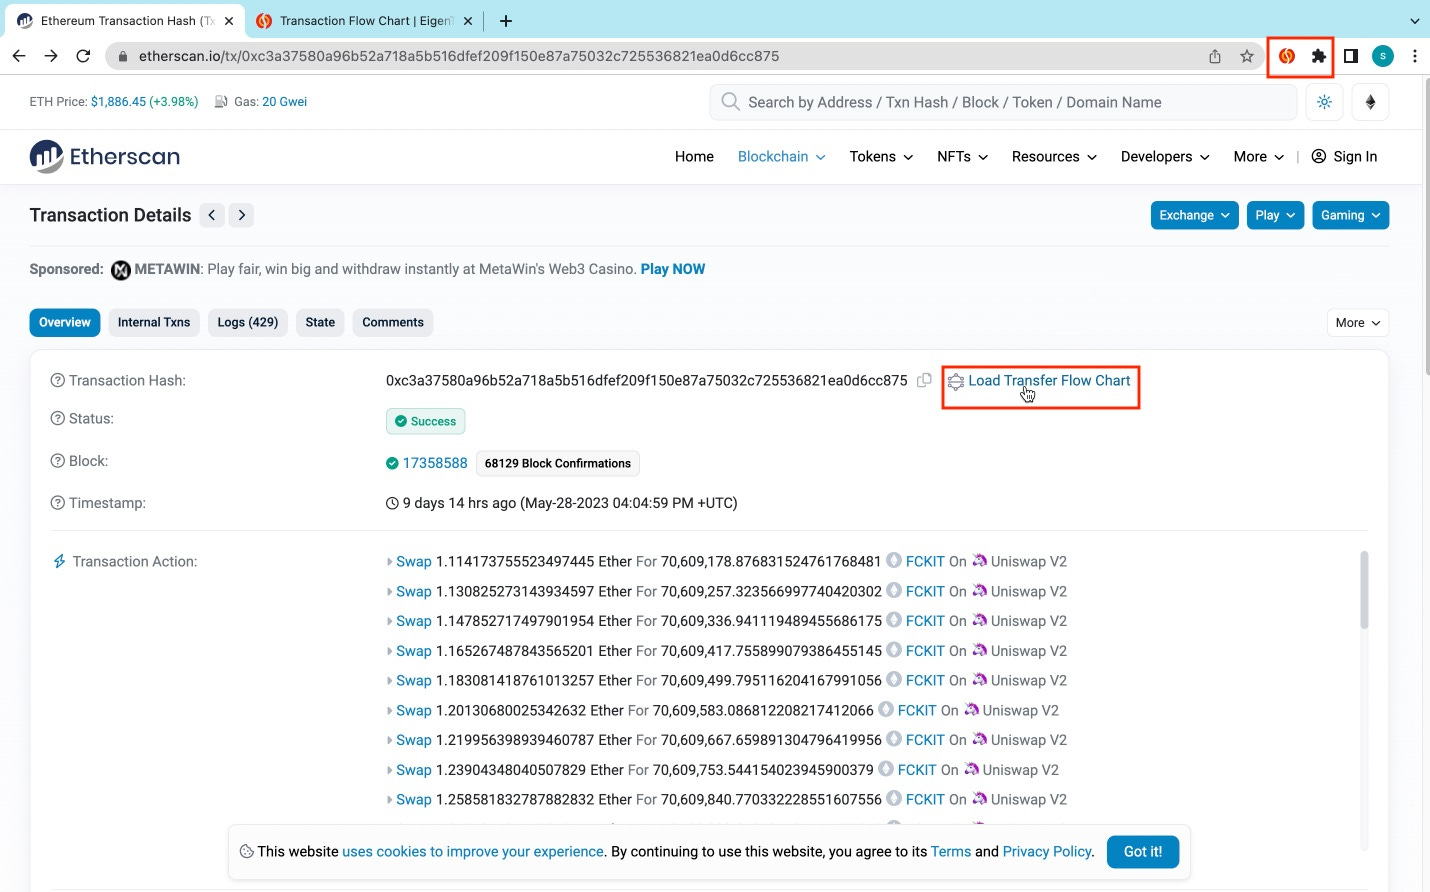The width and height of the screenshot is (1430, 892).
Task: Open block 17358588 link
Action: 435,463
